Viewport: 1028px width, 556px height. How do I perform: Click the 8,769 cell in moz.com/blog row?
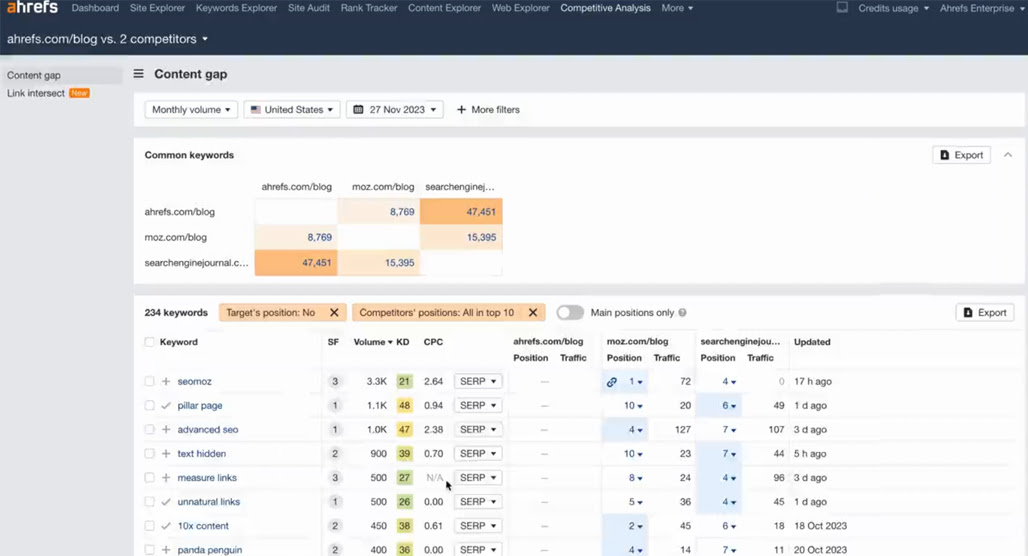click(296, 237)
